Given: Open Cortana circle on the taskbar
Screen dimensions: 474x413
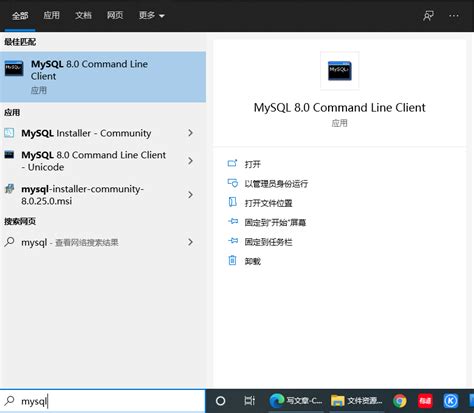Looking at the screenshot, I should [x=220, y=401].
